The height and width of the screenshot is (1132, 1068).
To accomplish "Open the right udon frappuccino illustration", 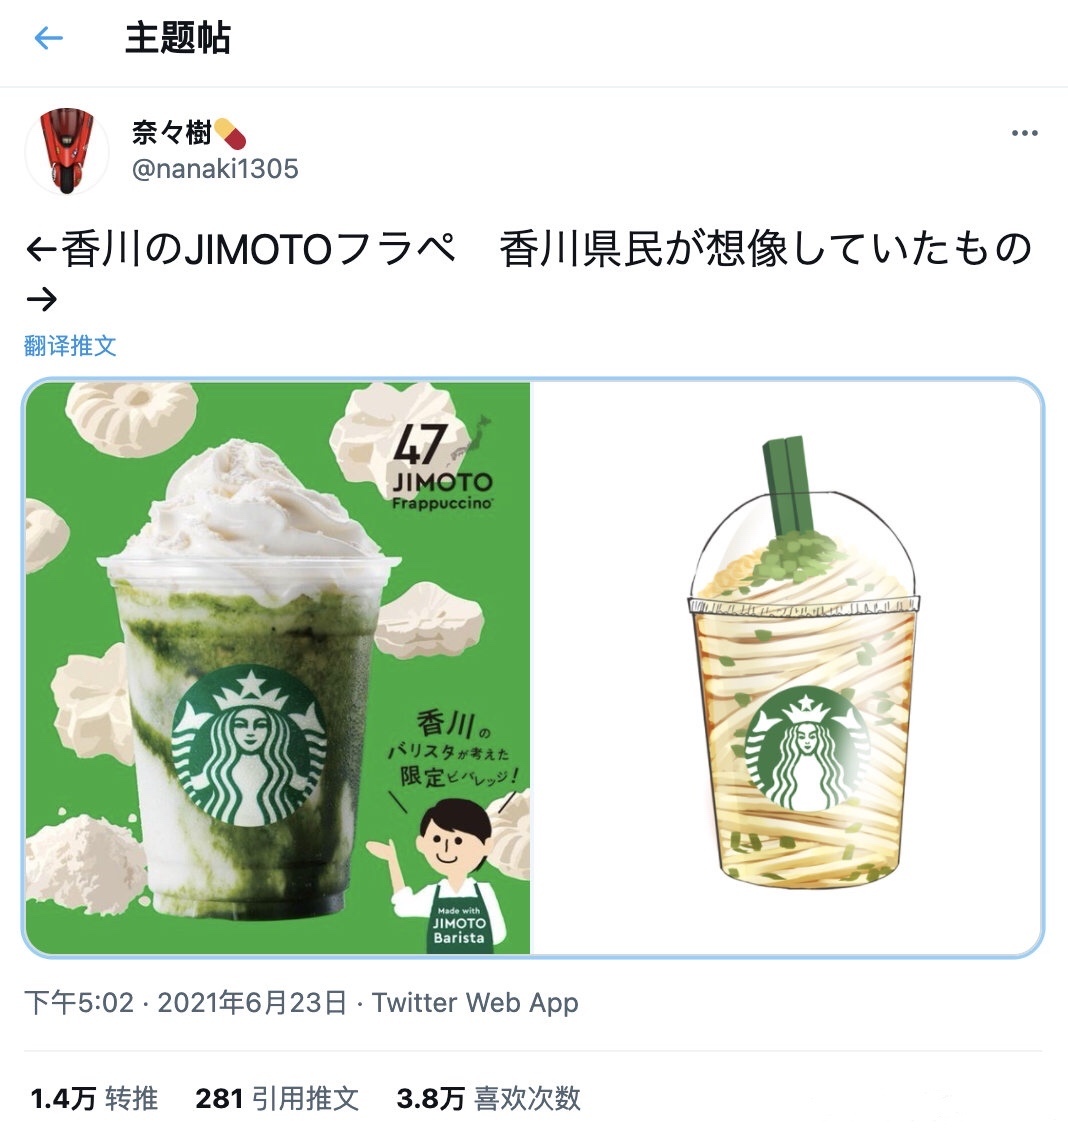I will (x=787, y=668).
